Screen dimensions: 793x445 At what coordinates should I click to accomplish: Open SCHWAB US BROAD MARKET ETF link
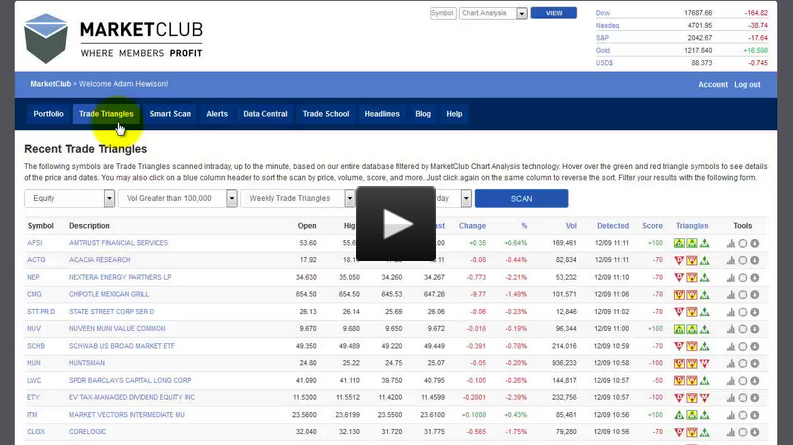pos(122,346)
